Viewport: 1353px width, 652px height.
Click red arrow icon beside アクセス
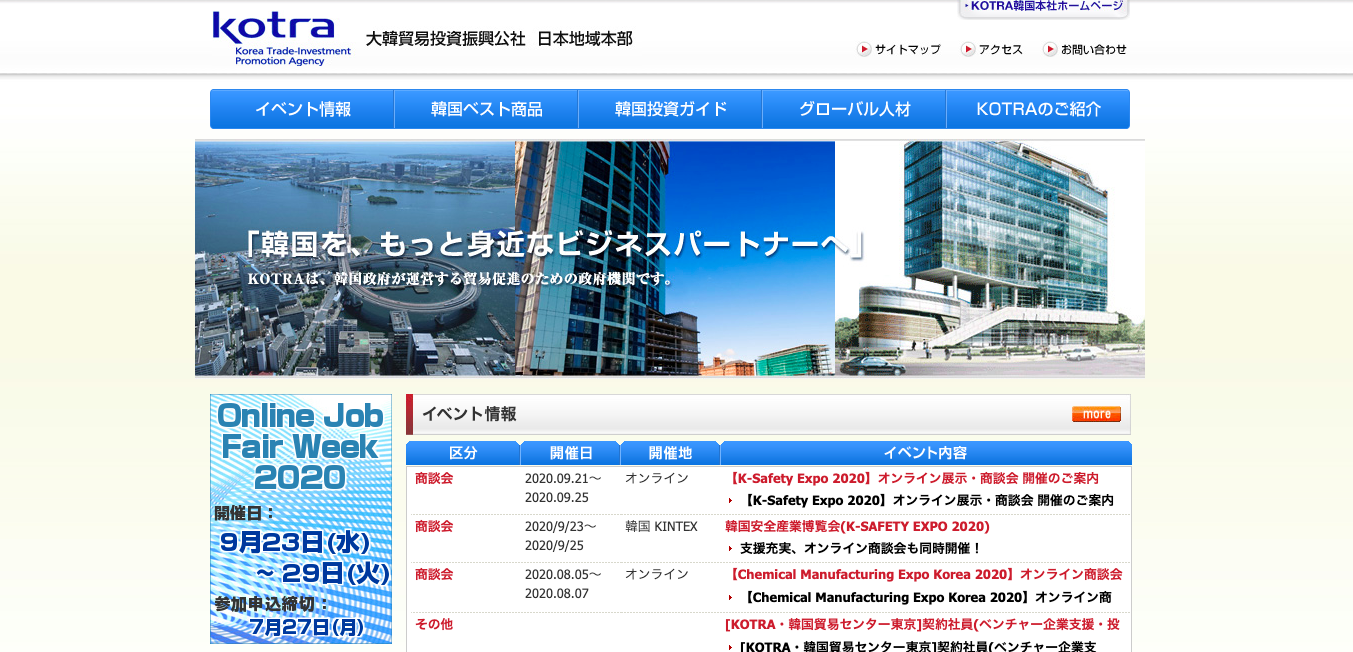(968, 49)
